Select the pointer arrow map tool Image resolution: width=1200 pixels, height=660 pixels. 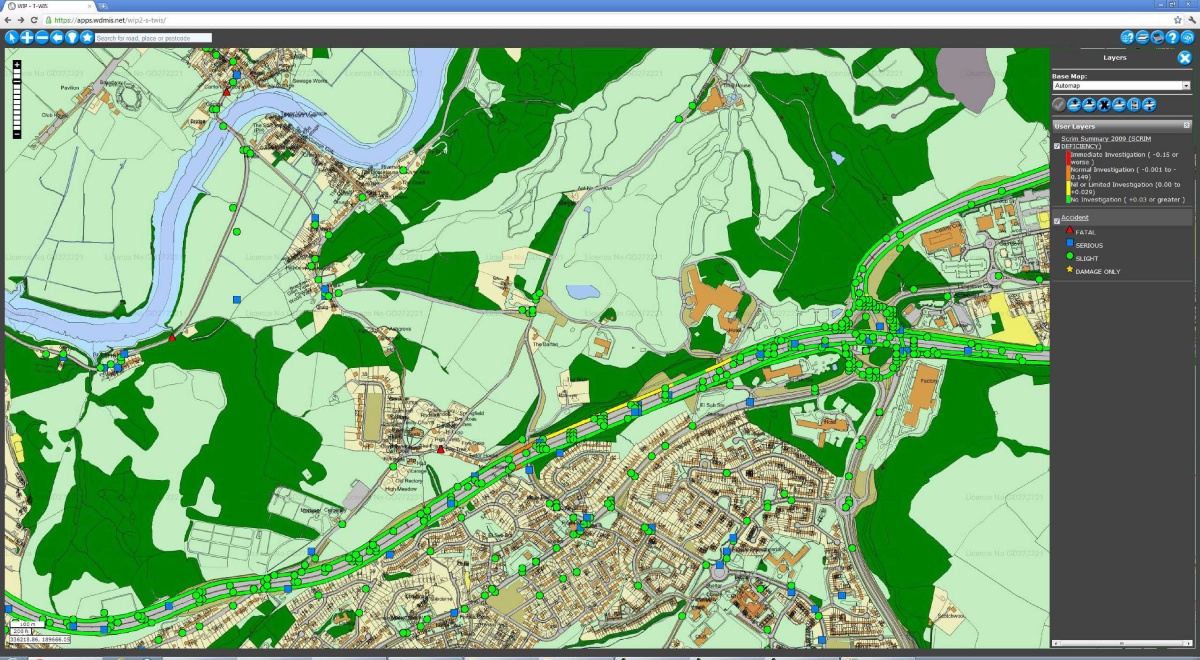pyautogui.click(x=12, y=37)
